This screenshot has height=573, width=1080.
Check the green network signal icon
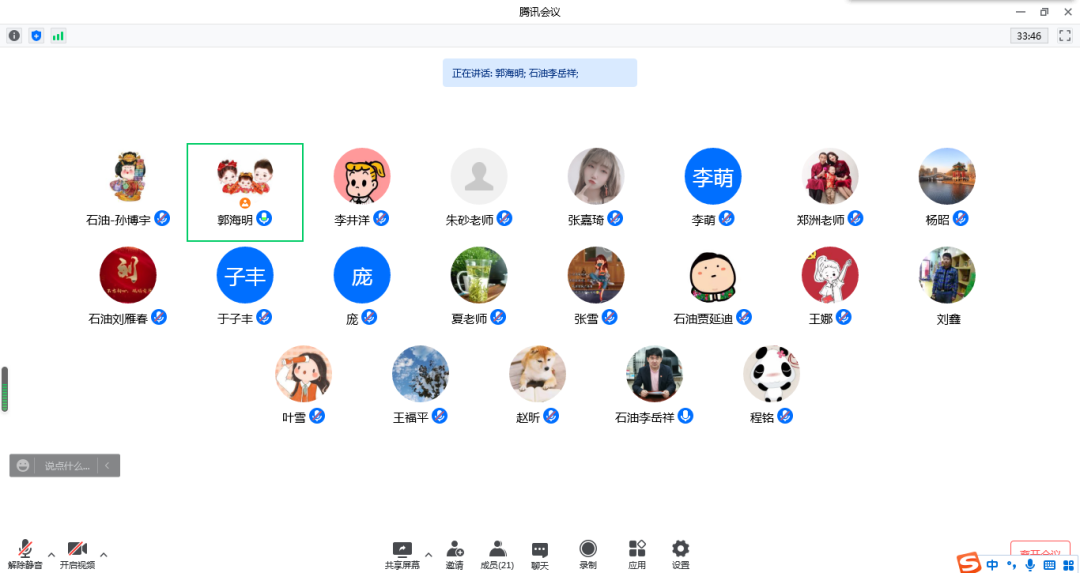58,36
